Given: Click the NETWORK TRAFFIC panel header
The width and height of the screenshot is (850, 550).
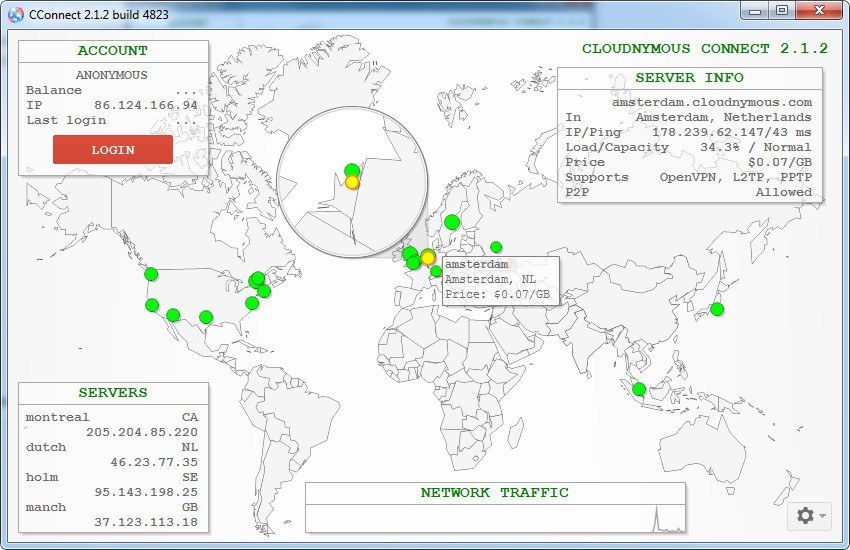Looking at the screenshot, I should click(495, 493).
